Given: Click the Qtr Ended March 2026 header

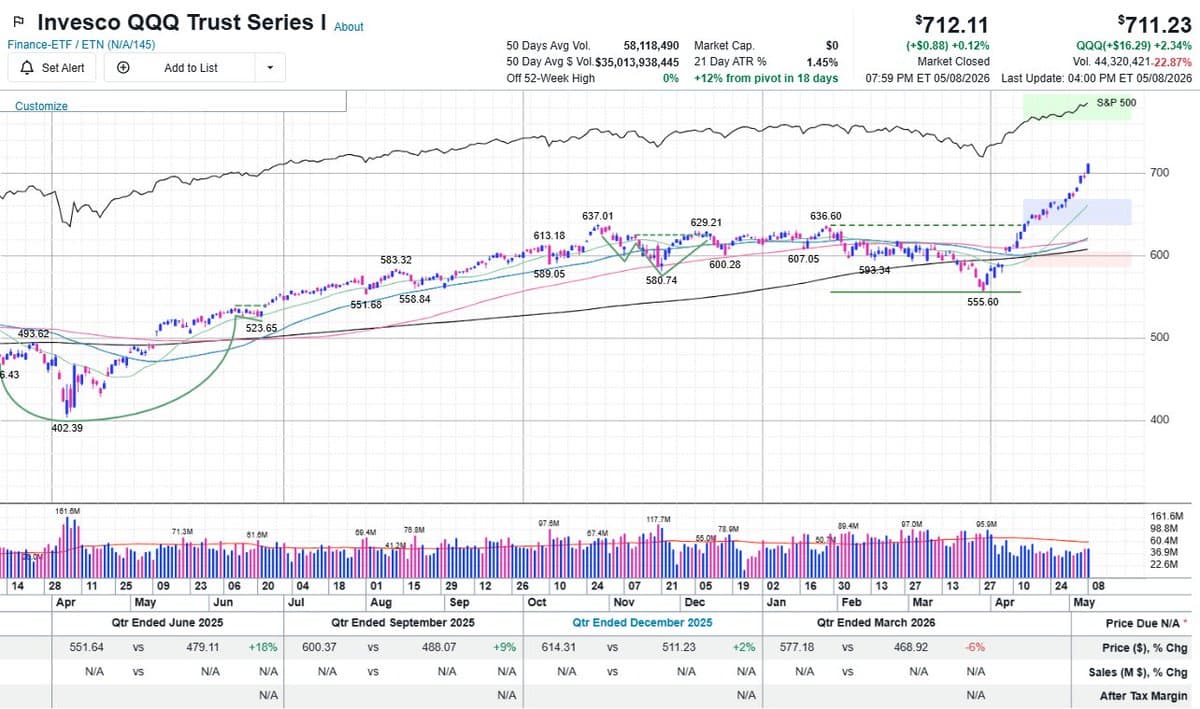Looking at the screenshot, I should [877, 622].
